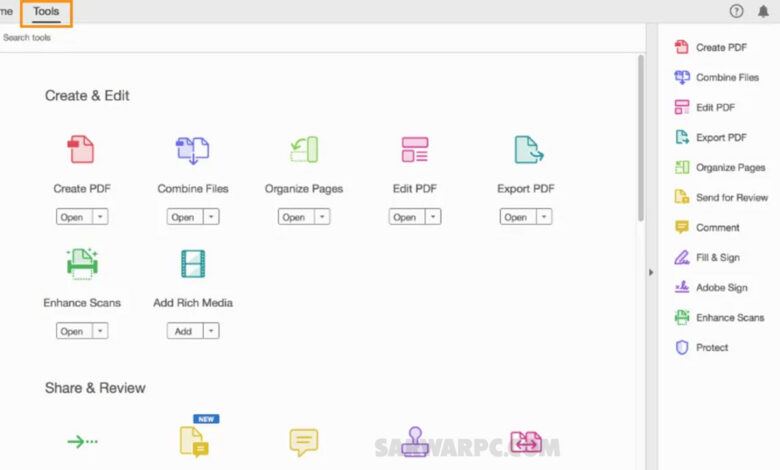Select the Add Rich Media film icon
This screenshot has height=470, width=780.
193,264
